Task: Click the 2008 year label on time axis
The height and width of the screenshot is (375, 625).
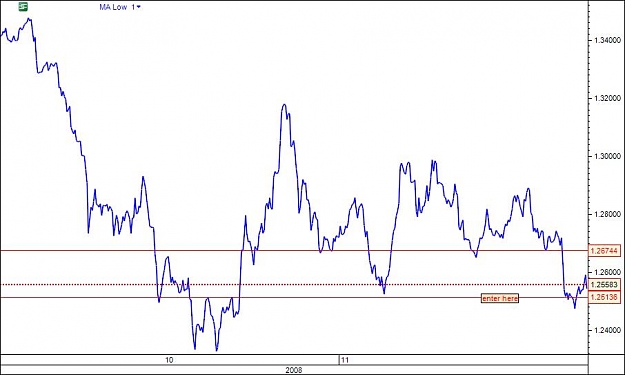Action: click(x=294, y=370)
